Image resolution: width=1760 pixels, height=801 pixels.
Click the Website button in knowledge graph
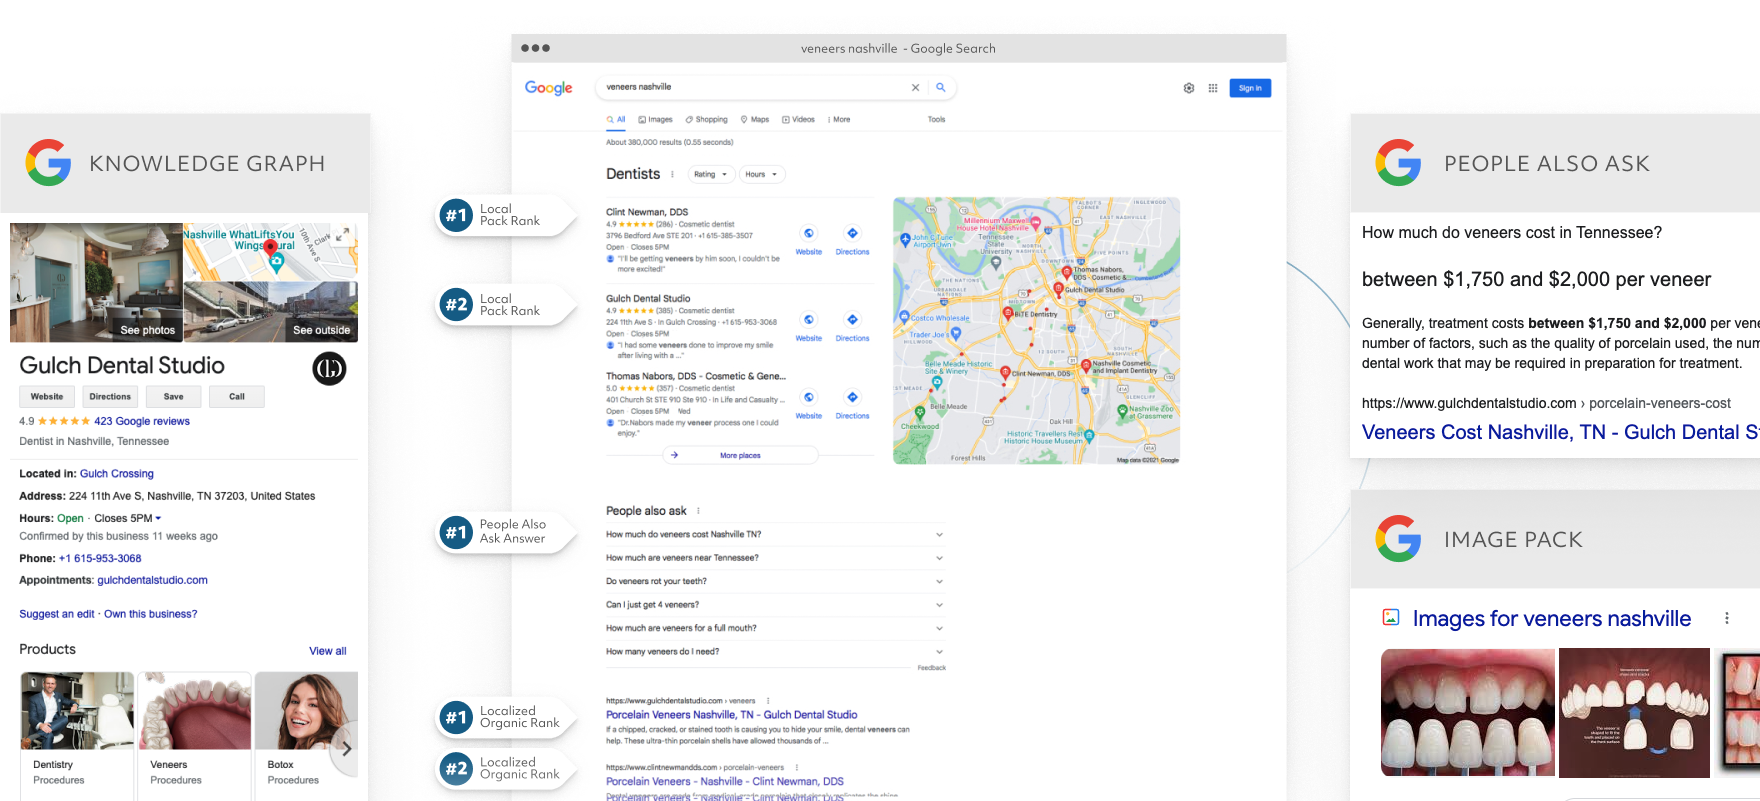[x=46, y=397]
